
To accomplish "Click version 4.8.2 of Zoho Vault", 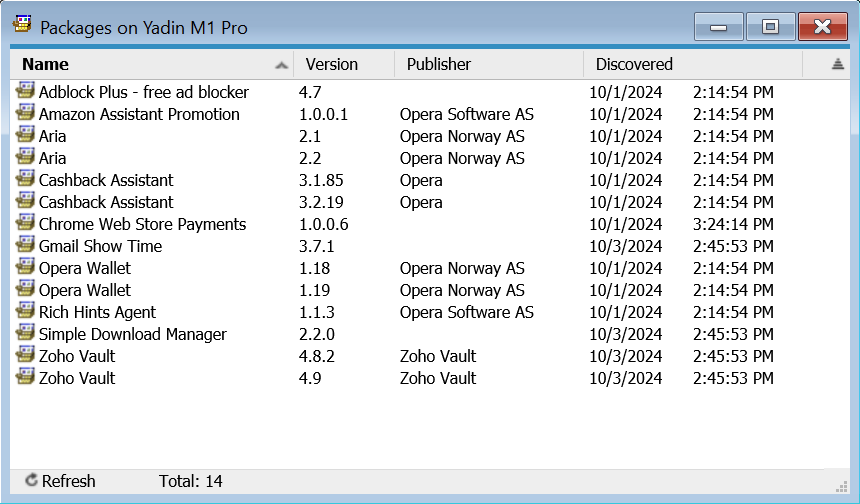I will tap(316, 356).
